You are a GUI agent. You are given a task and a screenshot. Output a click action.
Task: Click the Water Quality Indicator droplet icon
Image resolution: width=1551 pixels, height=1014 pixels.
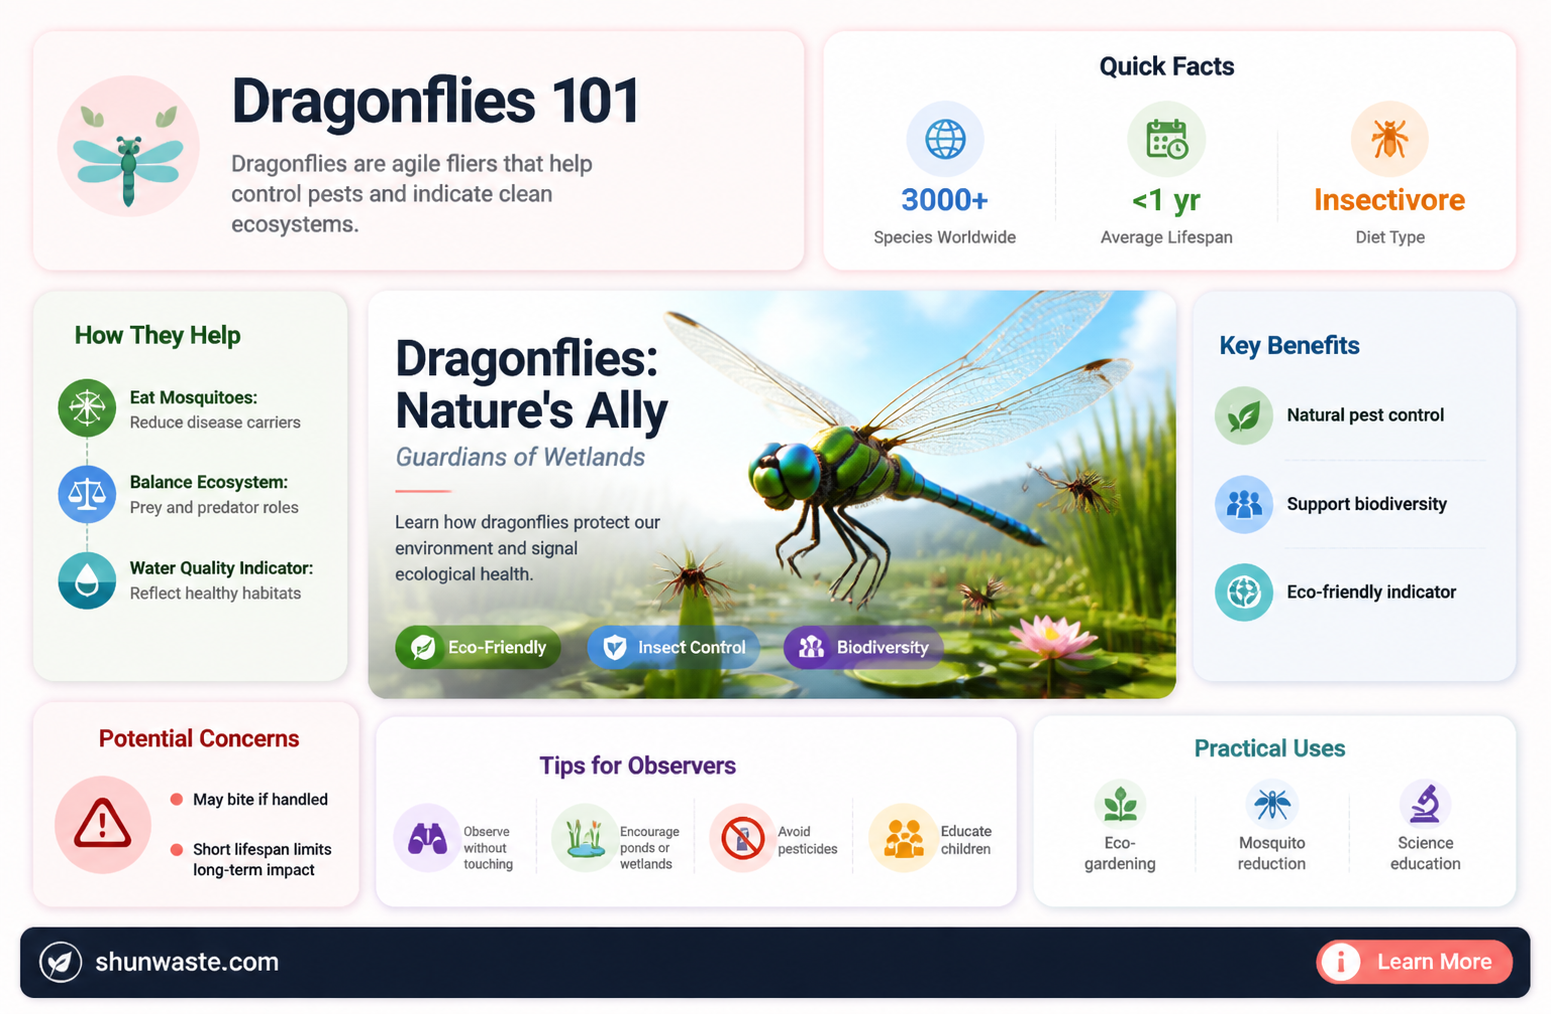click(x=87, y=580)
